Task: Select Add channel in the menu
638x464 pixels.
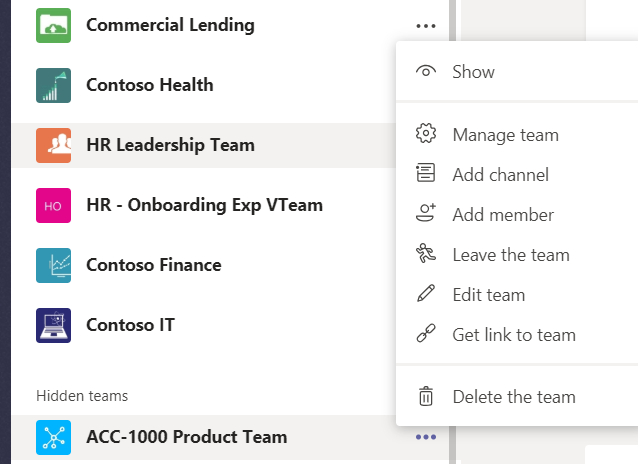Action: [500, 175]
